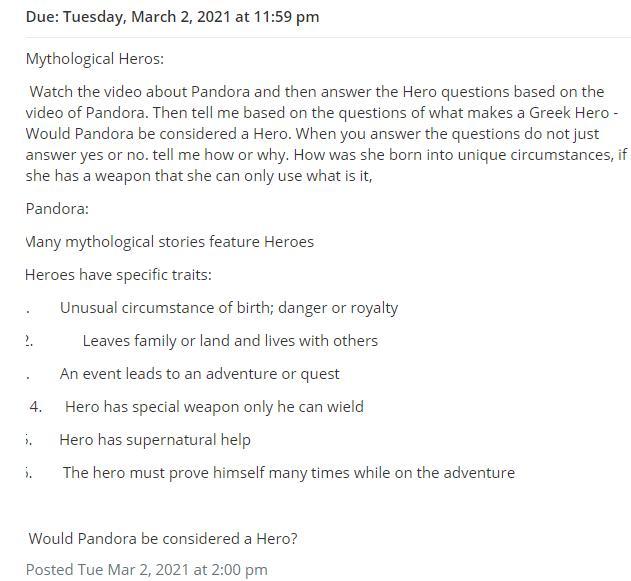Click the 'Posted Tue Mar 2, 2021' timestamp

point(146,570)
